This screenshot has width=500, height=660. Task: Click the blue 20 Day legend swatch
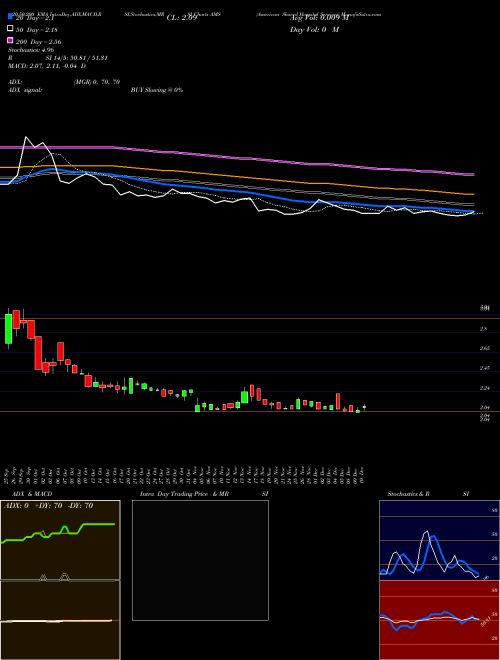[x=11, y=16]
